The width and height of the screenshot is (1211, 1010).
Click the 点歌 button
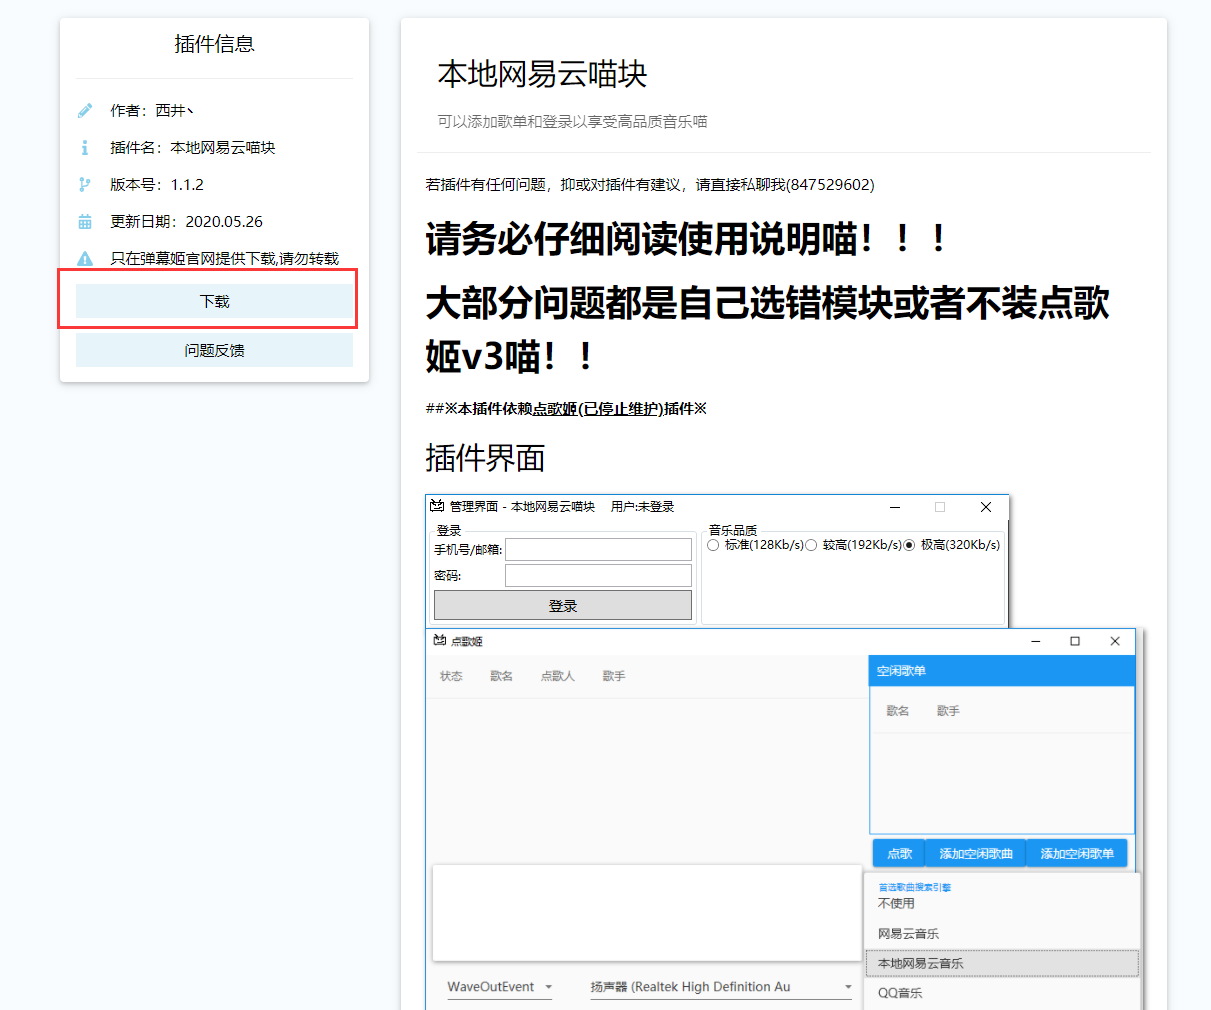tap(899, 853)
